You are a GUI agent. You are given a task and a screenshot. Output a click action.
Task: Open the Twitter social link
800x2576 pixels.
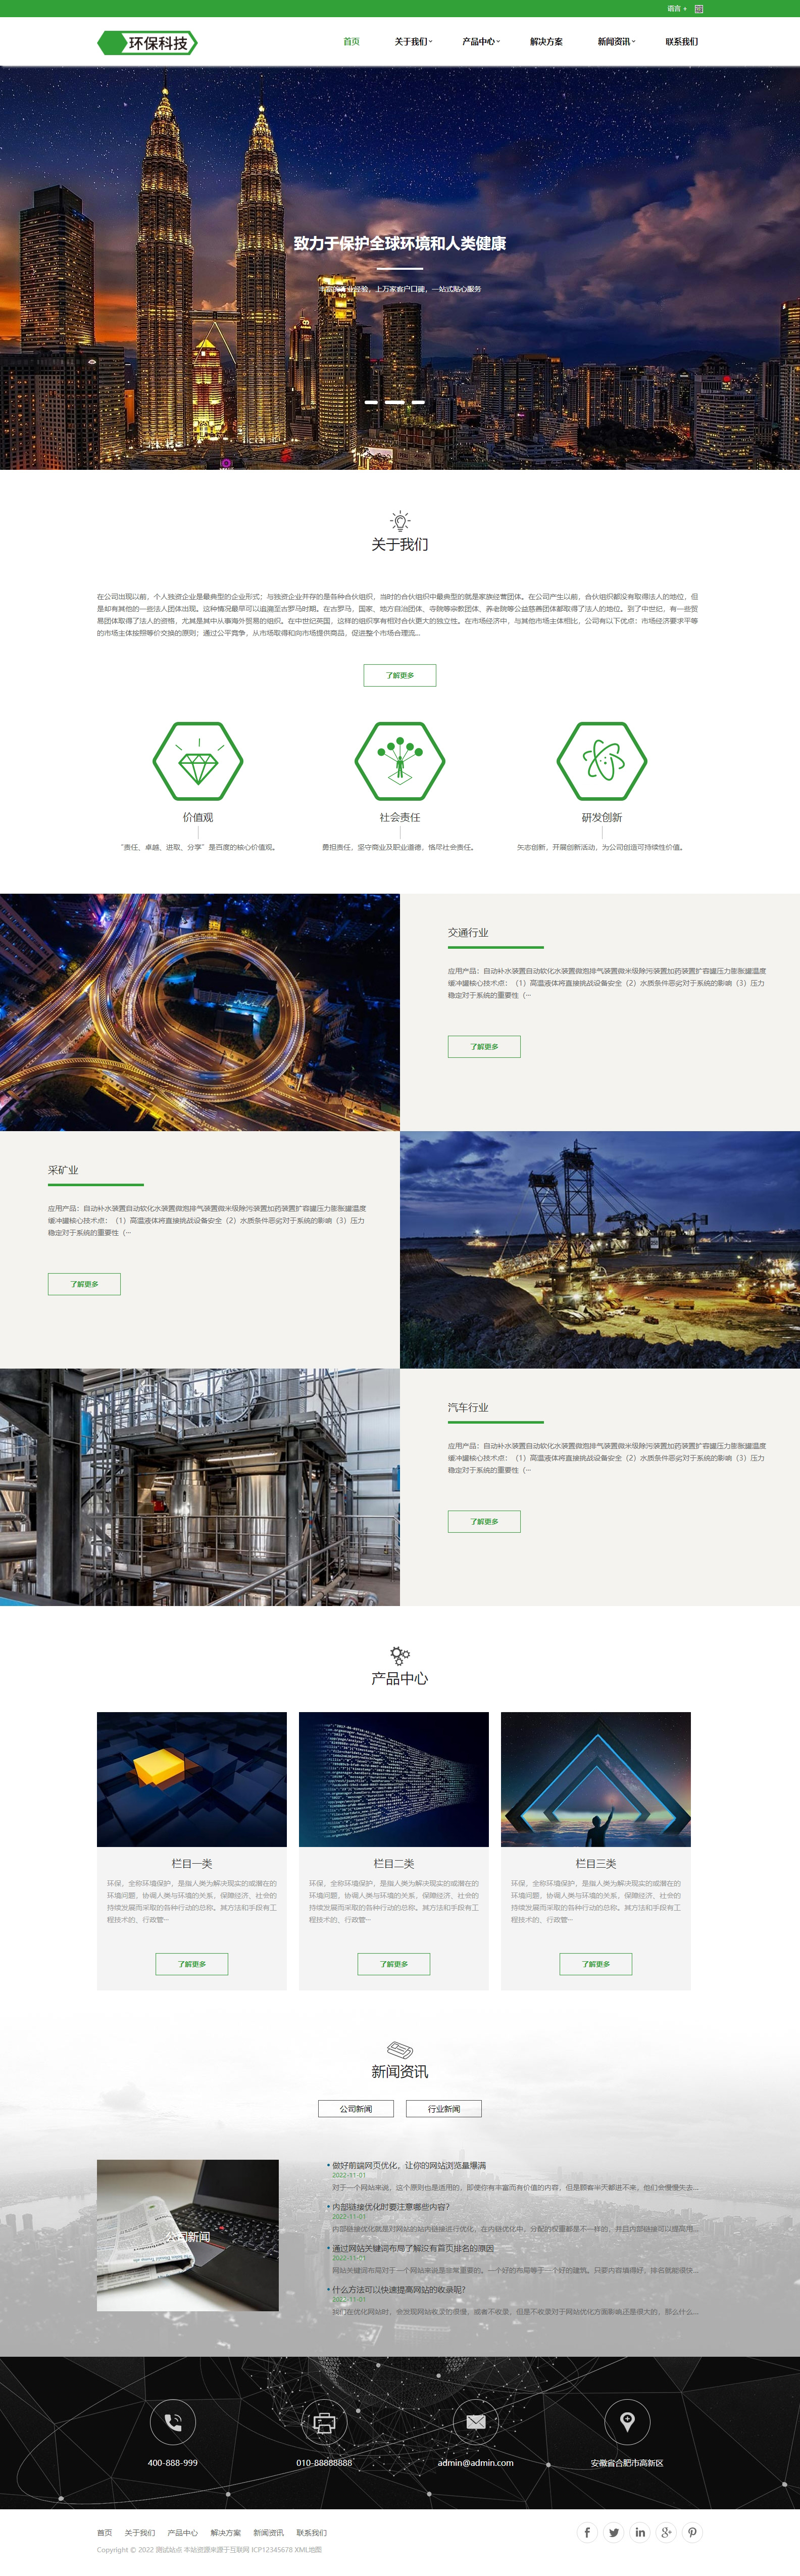(614, 2532)
